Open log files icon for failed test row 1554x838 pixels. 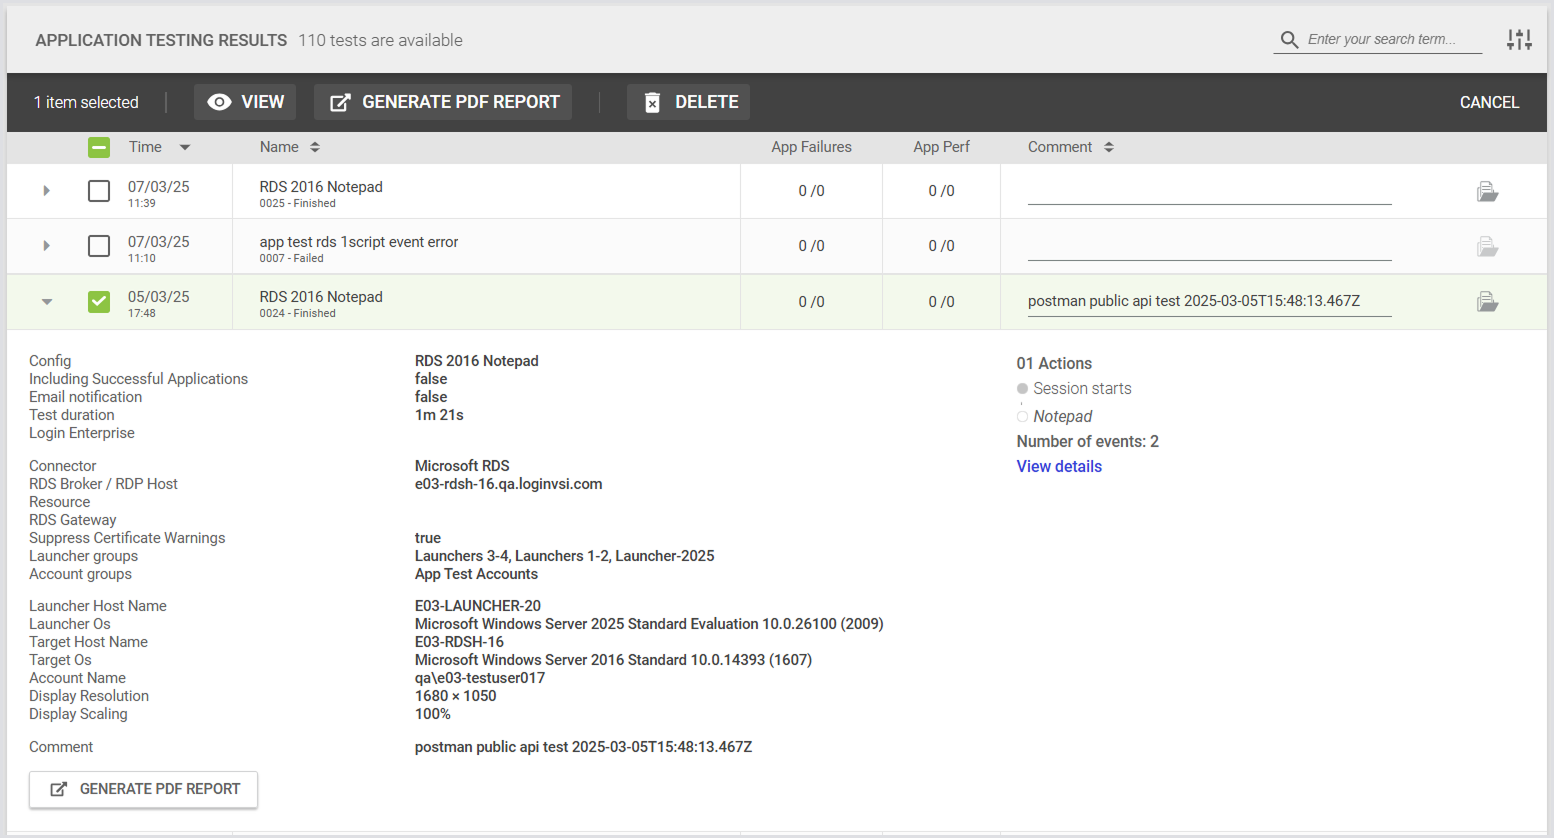click(1487, 247)
